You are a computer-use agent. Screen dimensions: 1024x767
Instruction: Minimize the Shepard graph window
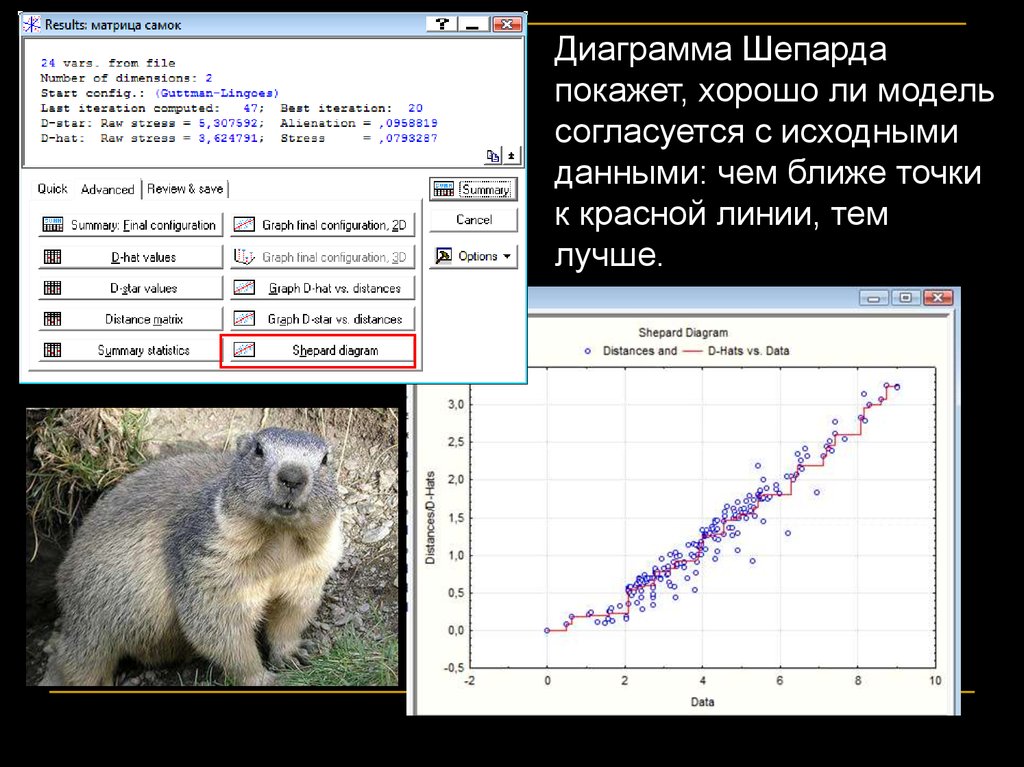coord(874,298)
